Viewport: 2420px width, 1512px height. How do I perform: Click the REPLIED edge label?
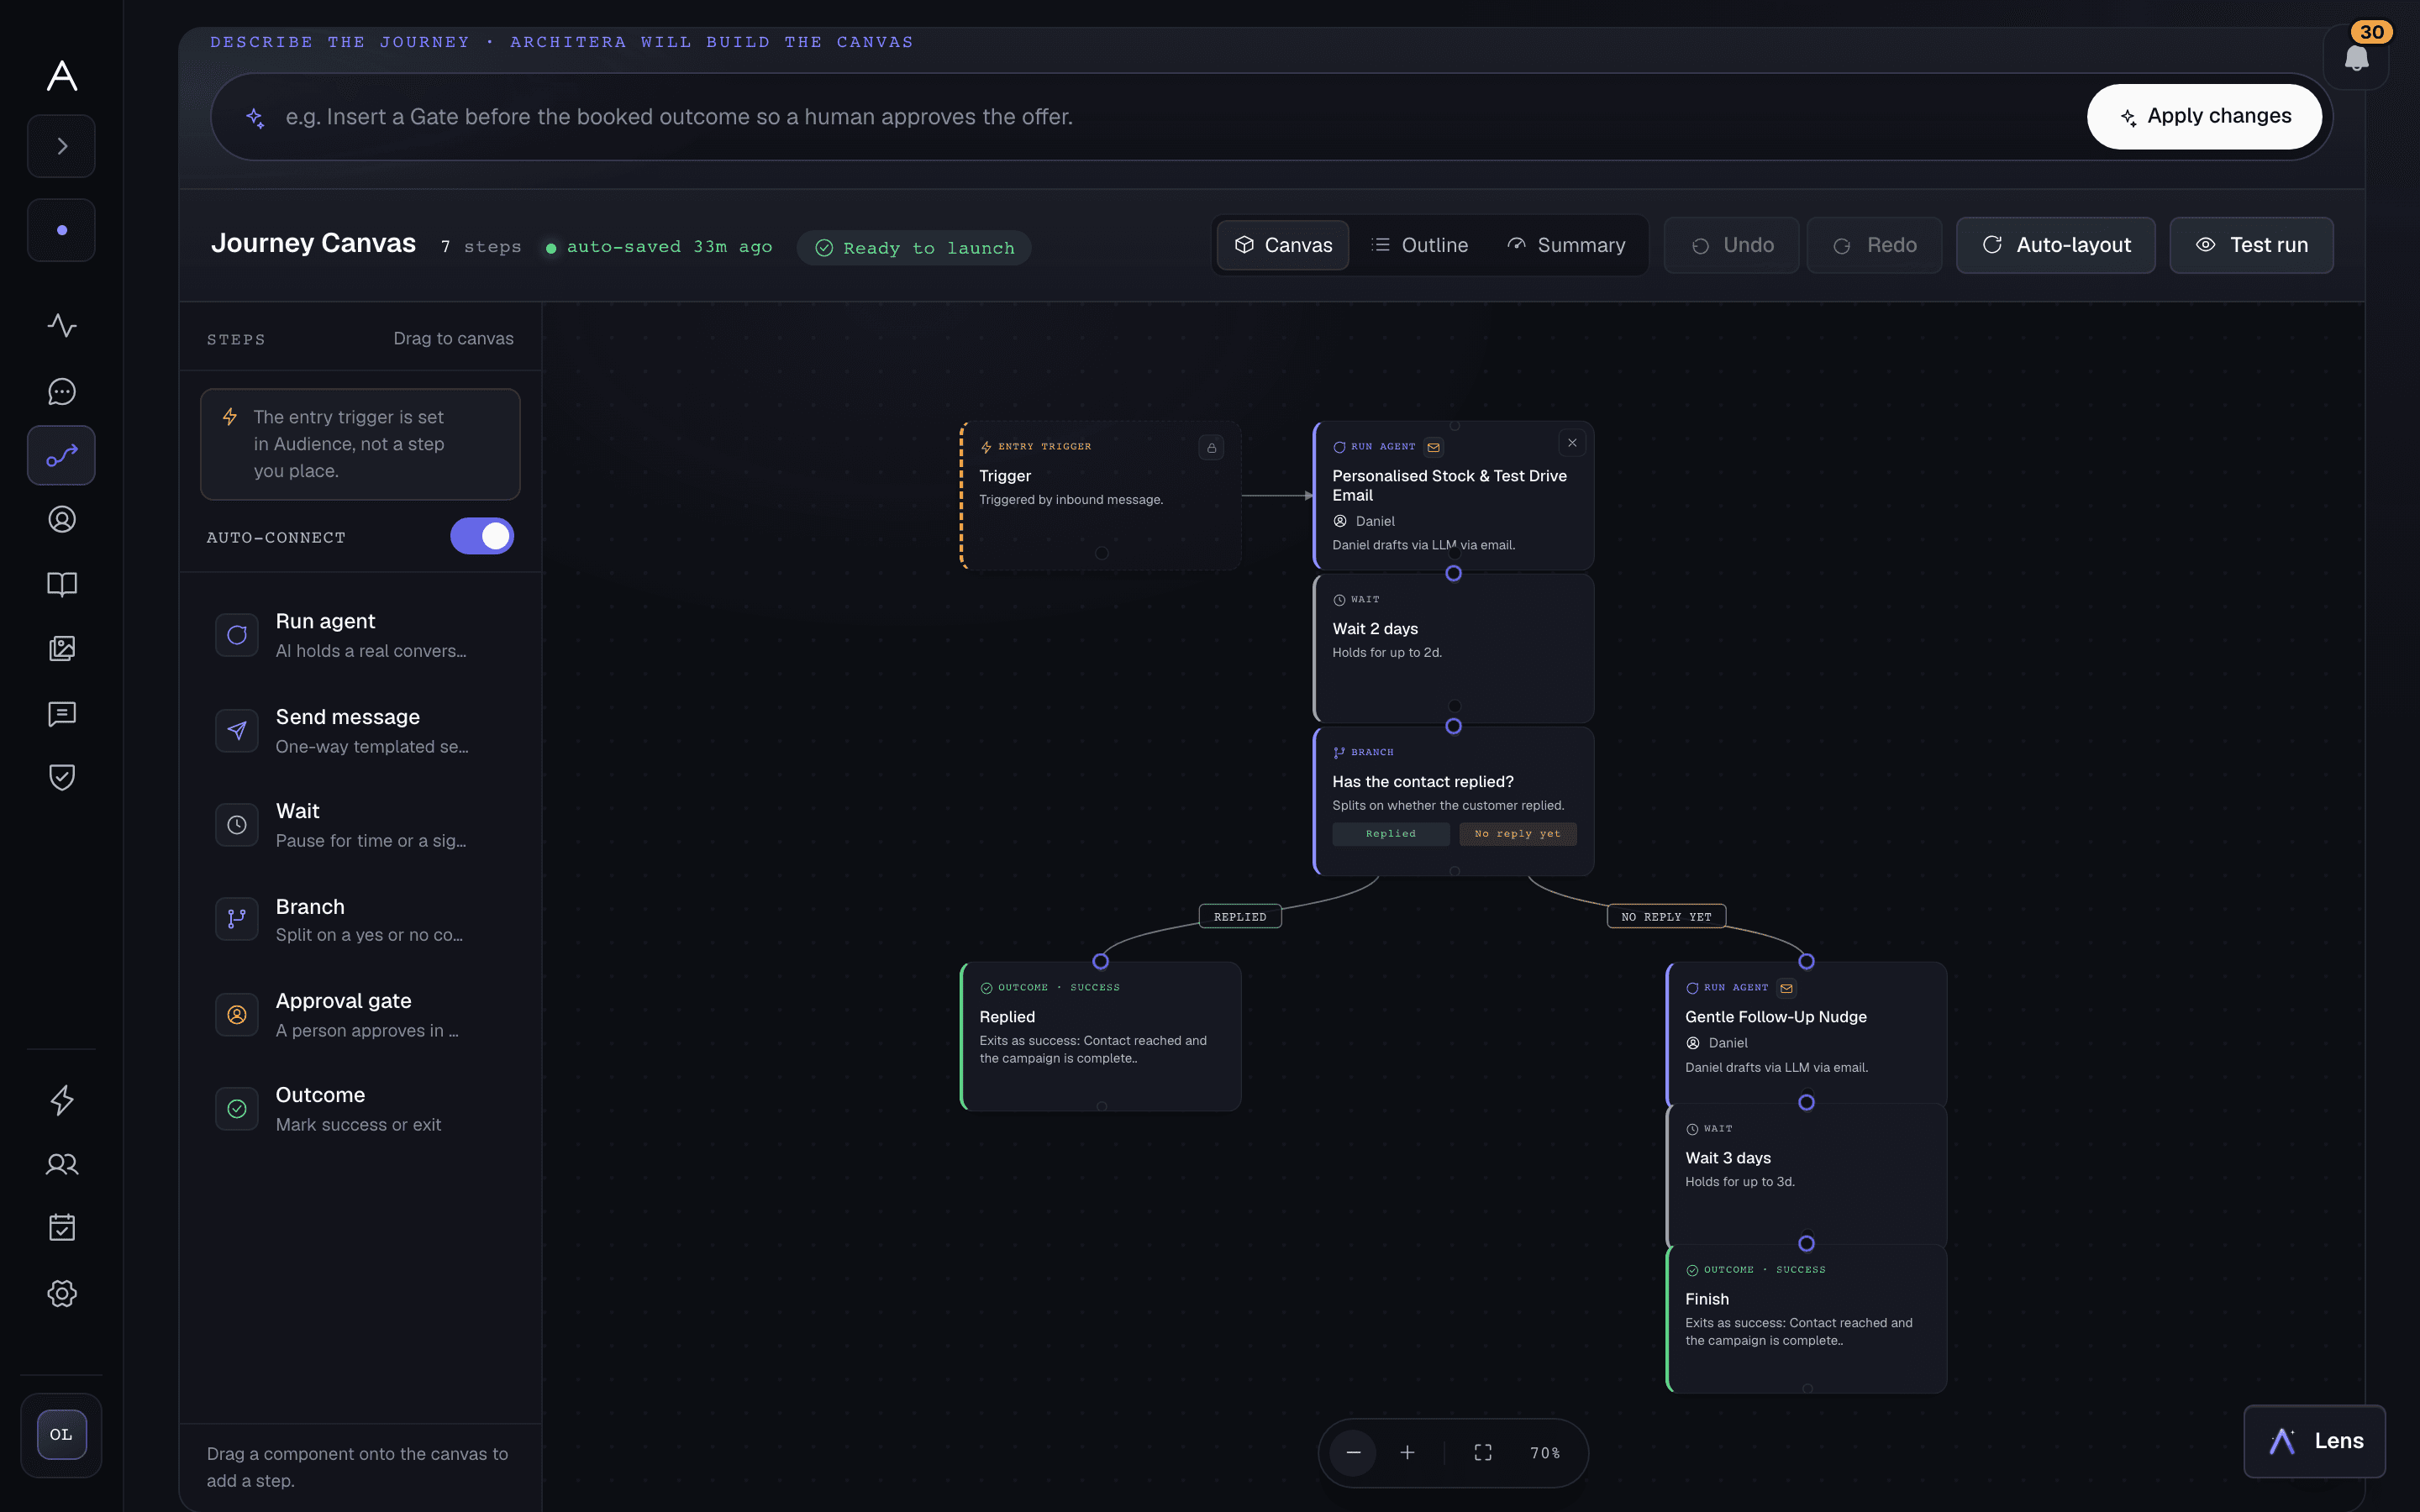pyautogui.click(x=1240, y=916)
